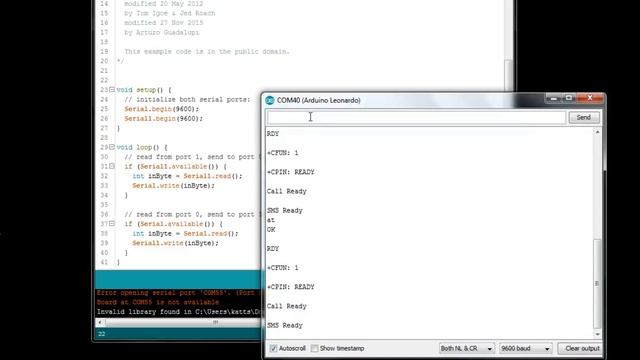Close the COM40 serial monitor window
This screenshot has height=360, width=640.
pyautogui.click(x=590, y=98)
